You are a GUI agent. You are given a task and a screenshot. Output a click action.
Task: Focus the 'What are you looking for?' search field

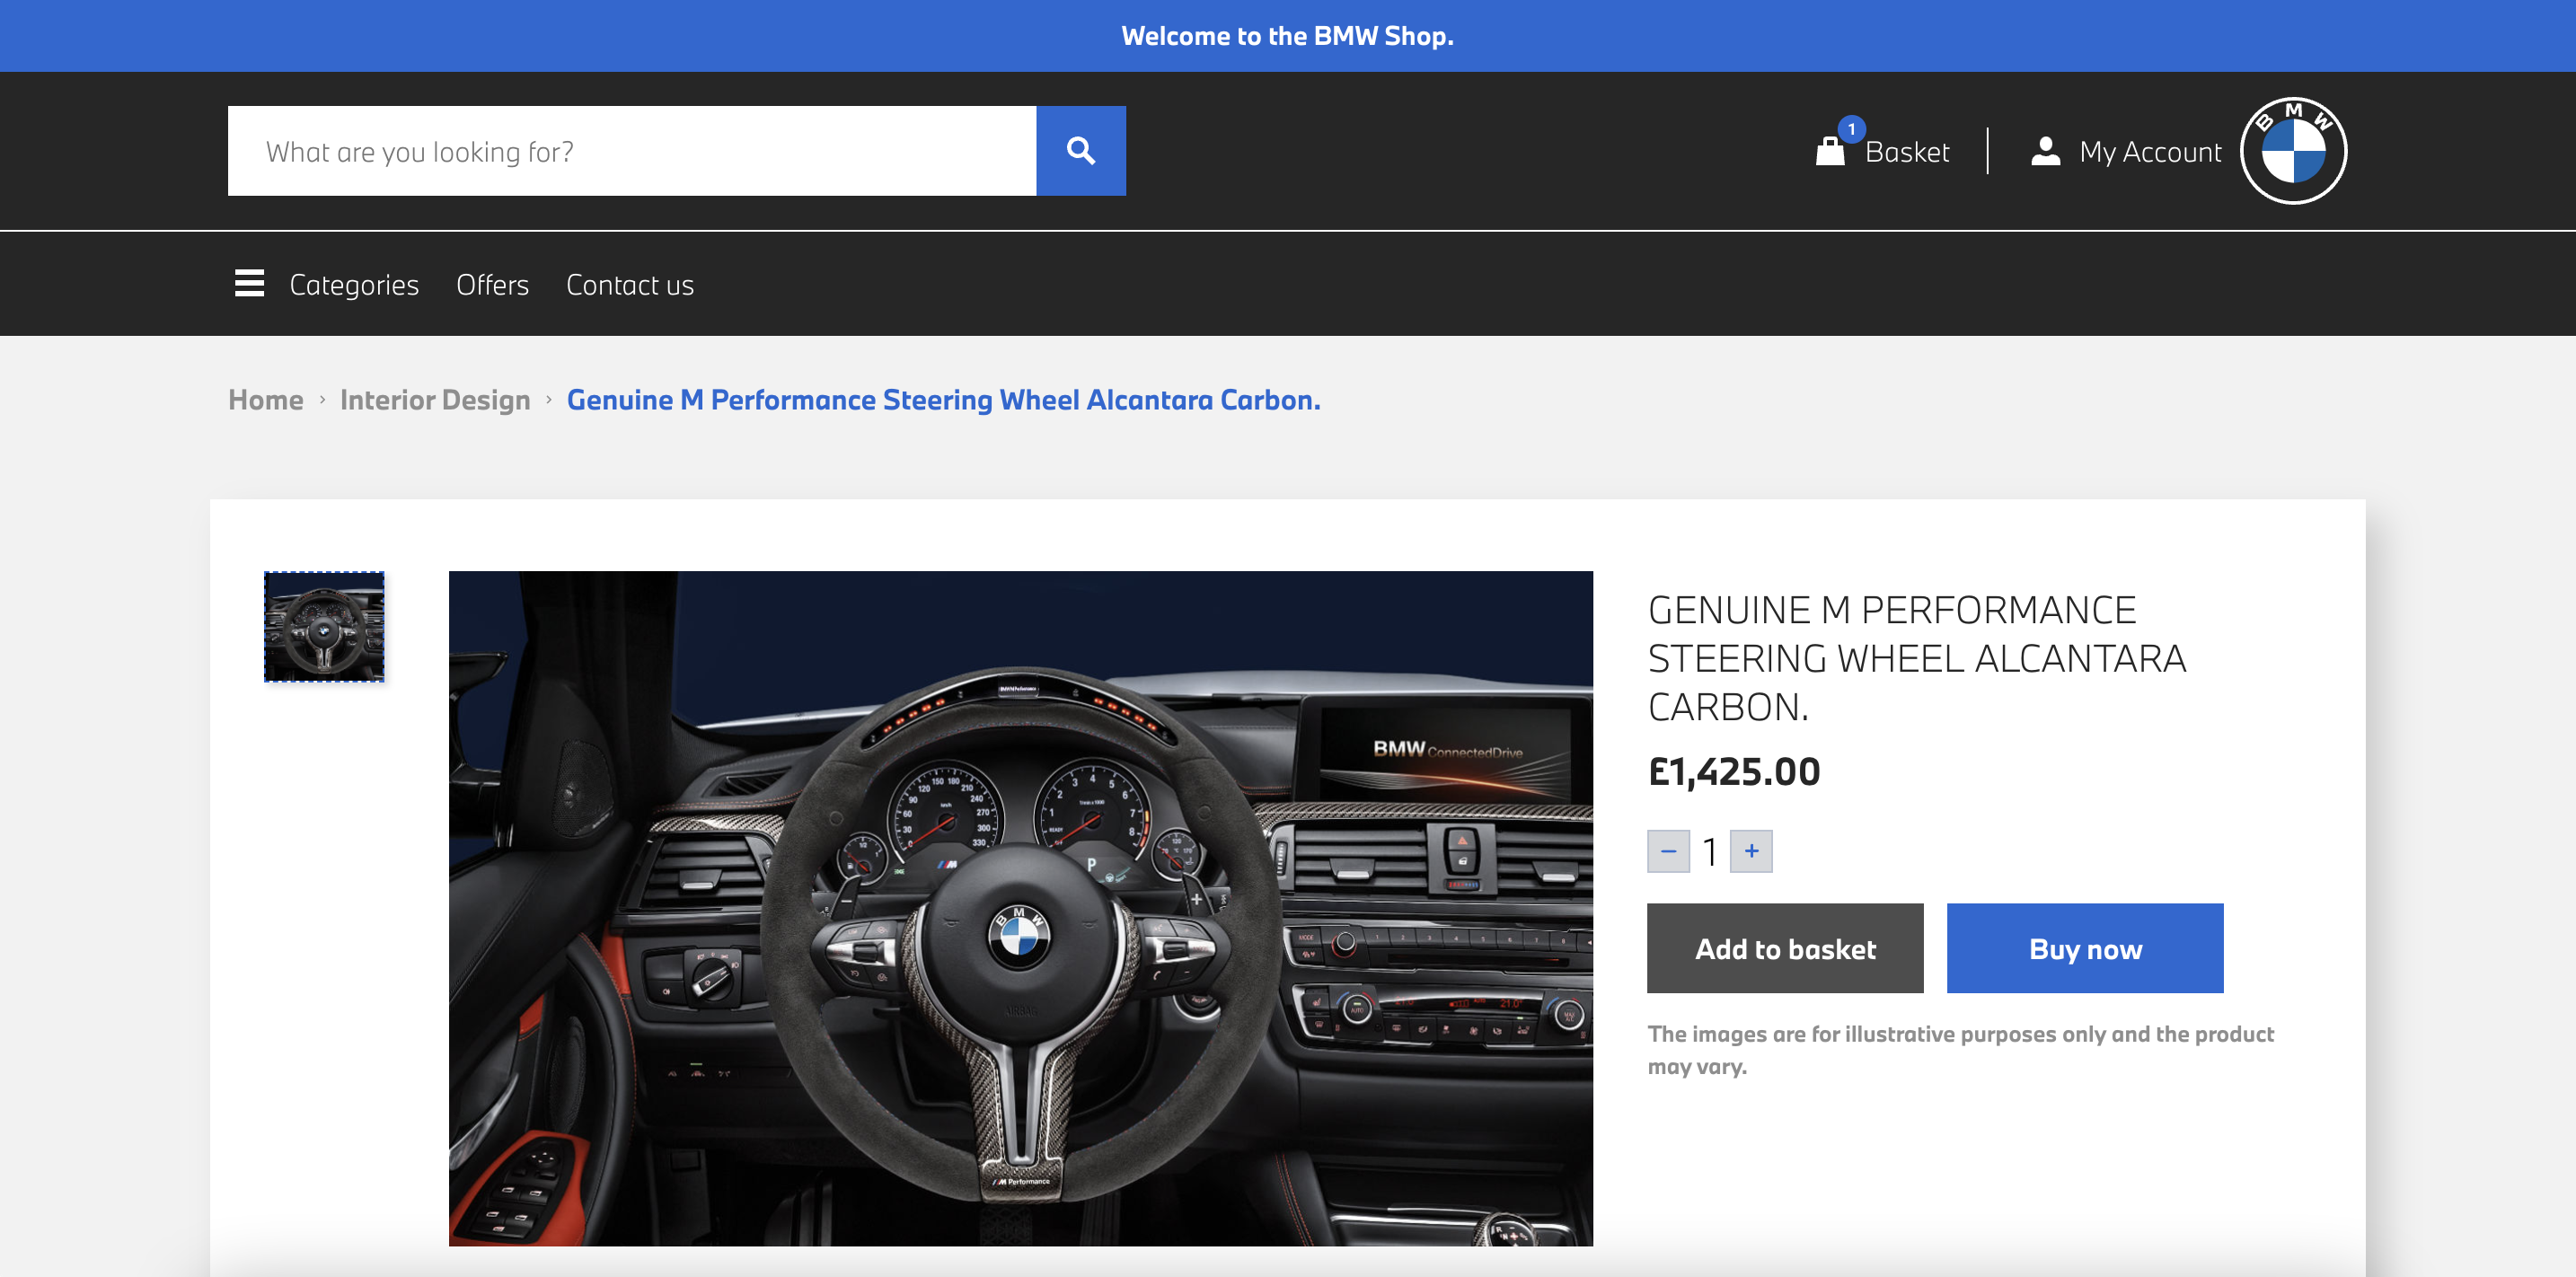point(632,151)
